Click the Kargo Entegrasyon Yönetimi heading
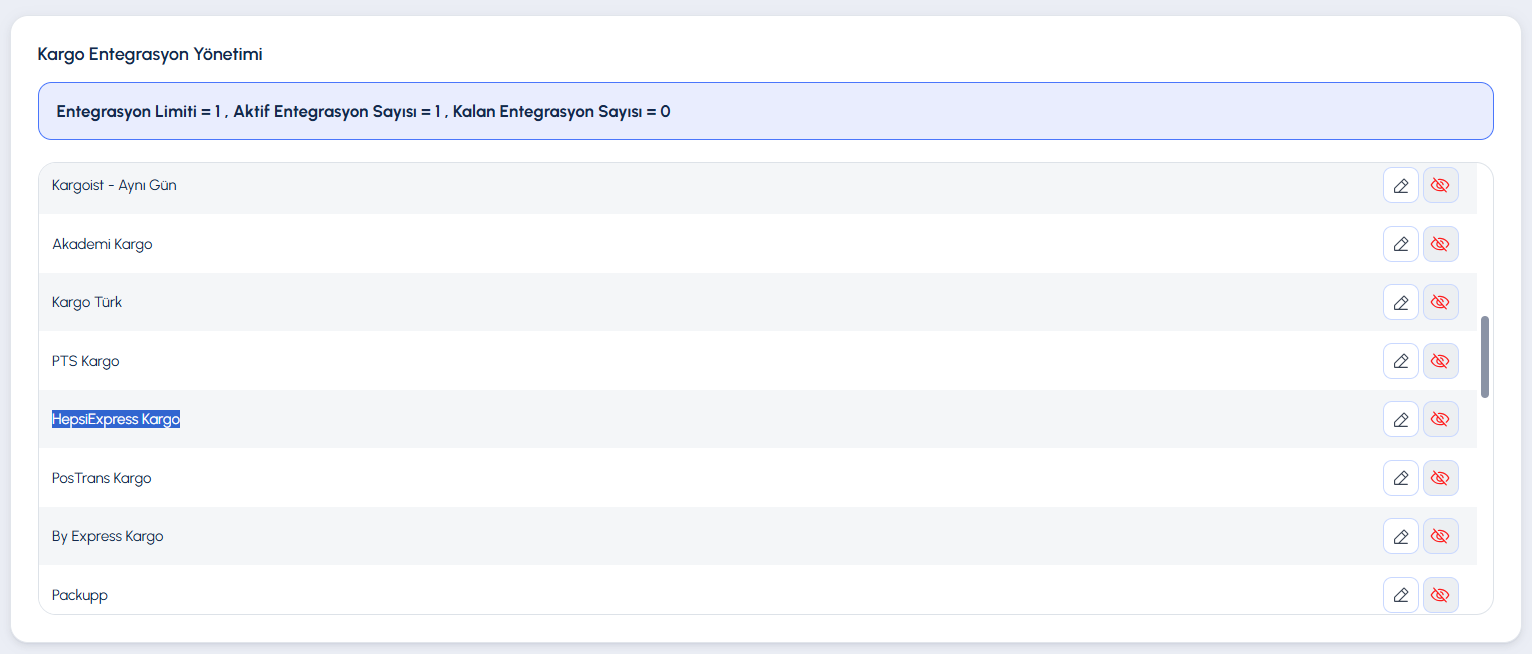 [x=150, y=54]
